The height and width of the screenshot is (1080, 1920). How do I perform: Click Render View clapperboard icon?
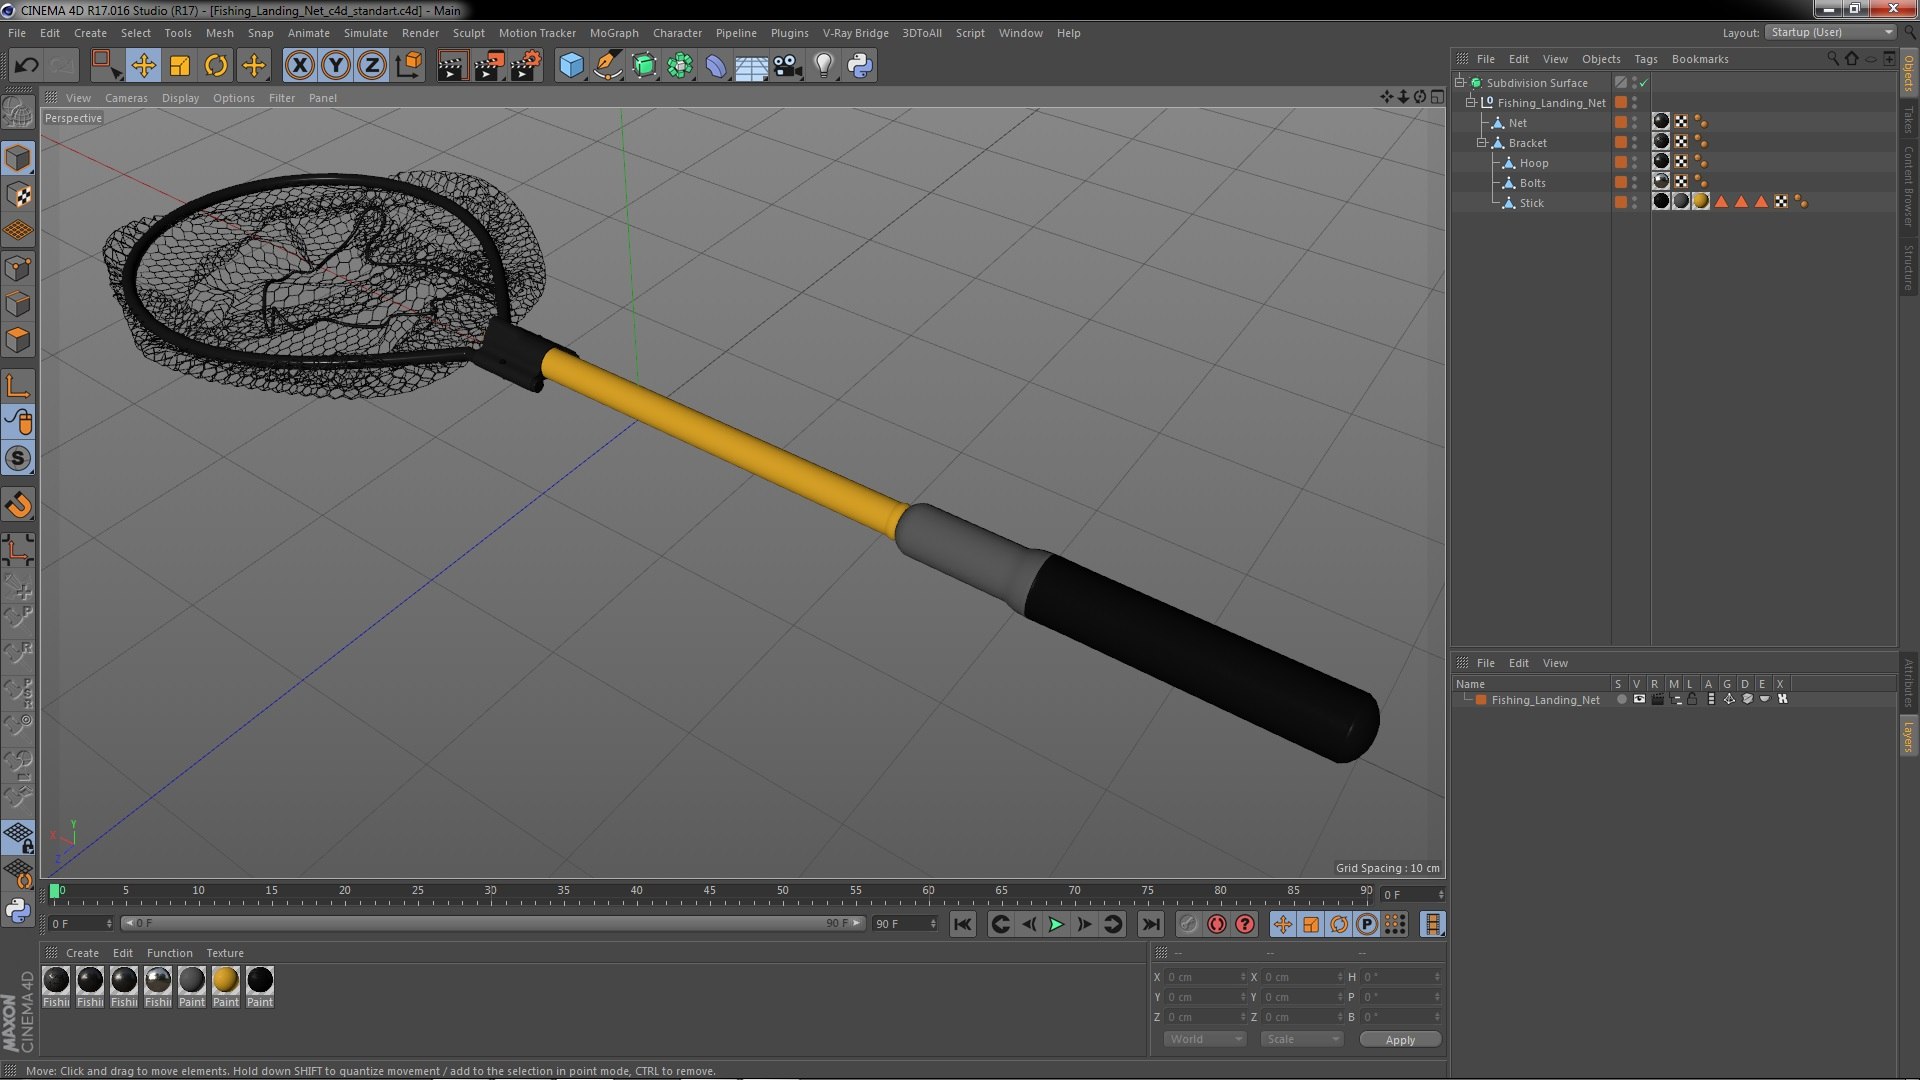pyautogui.click(x=452, y=66)
